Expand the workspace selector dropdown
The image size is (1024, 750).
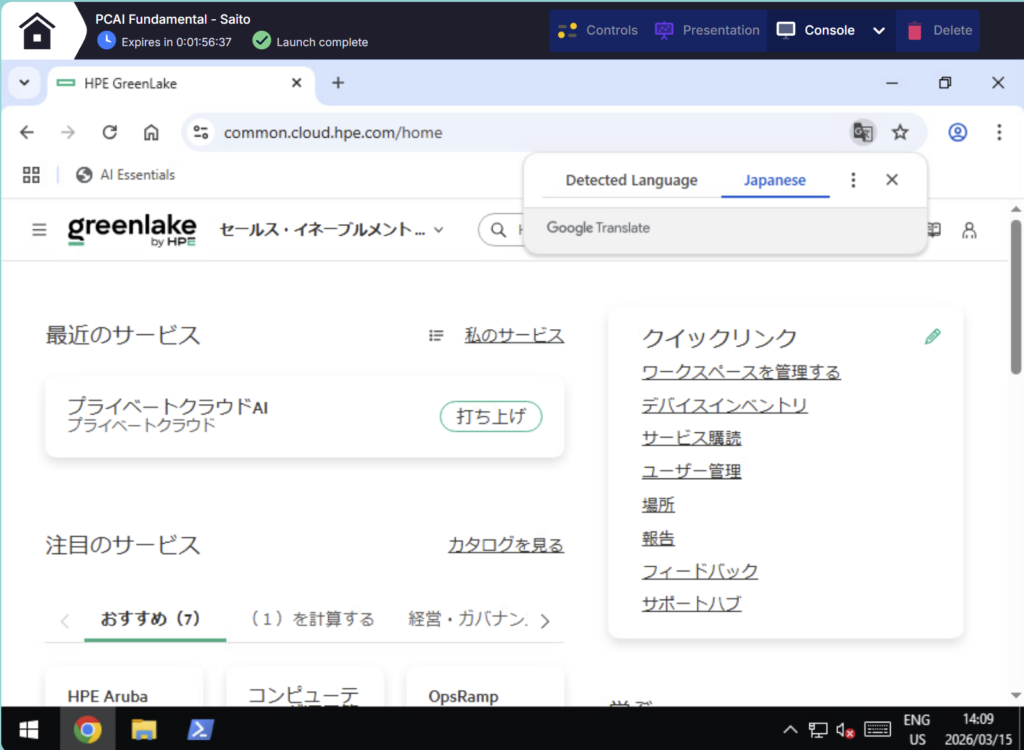coord(438,230)
